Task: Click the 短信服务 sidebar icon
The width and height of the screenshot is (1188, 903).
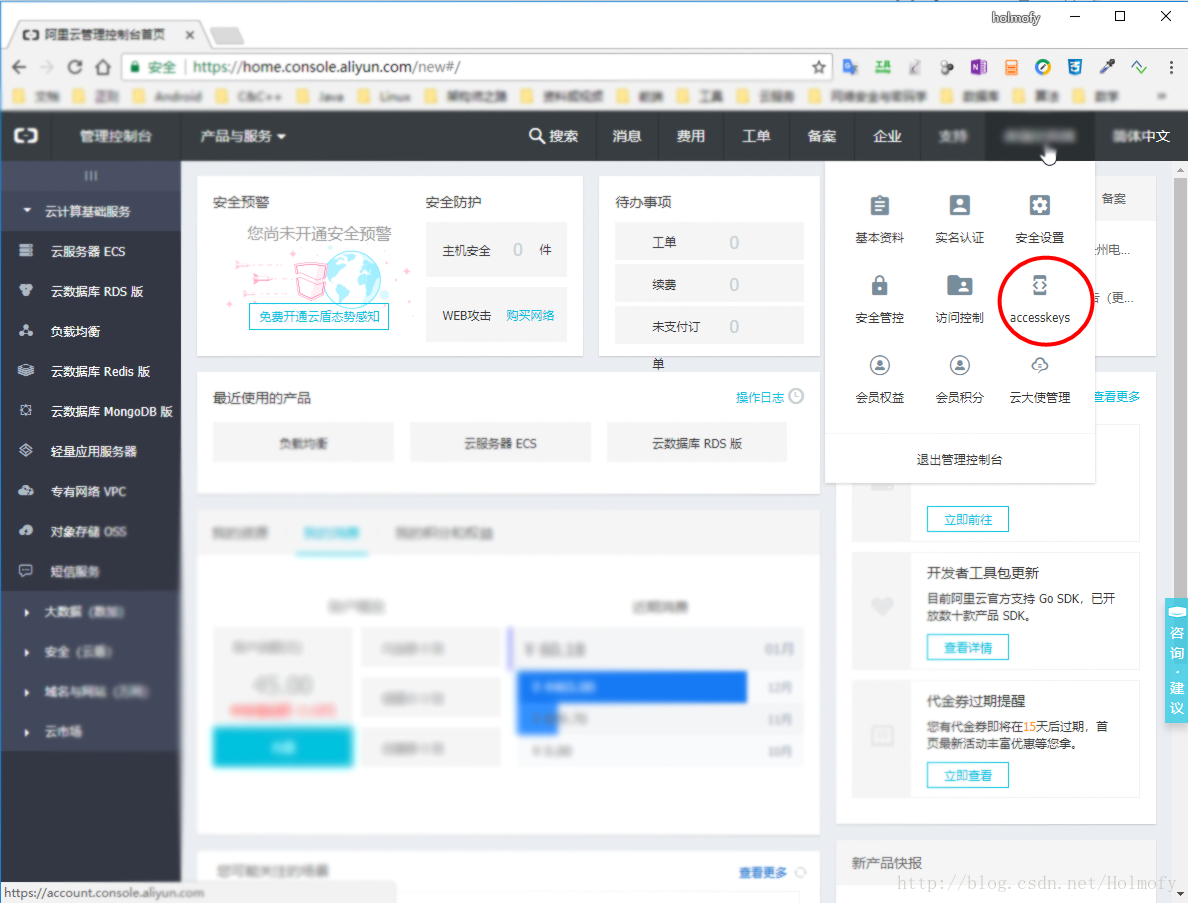Action: click(x=26, y=570)
